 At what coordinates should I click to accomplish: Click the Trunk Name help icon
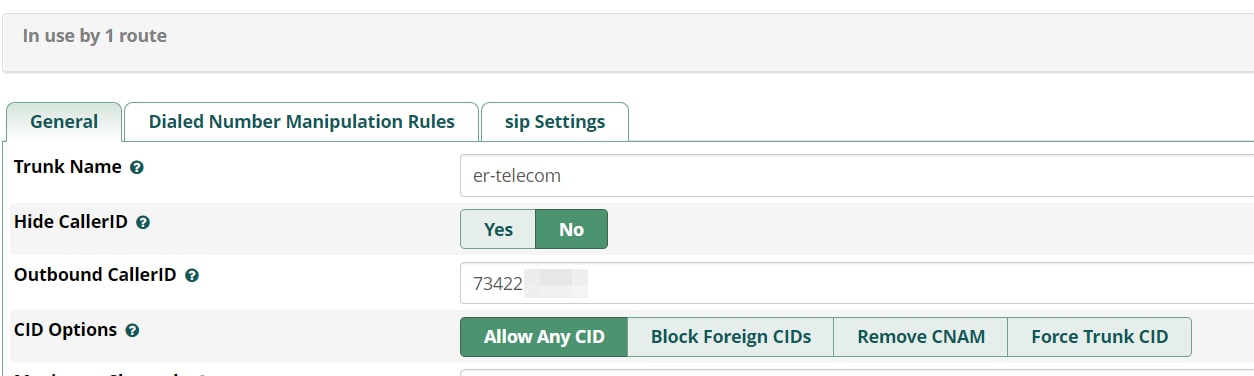pos(137,168)
